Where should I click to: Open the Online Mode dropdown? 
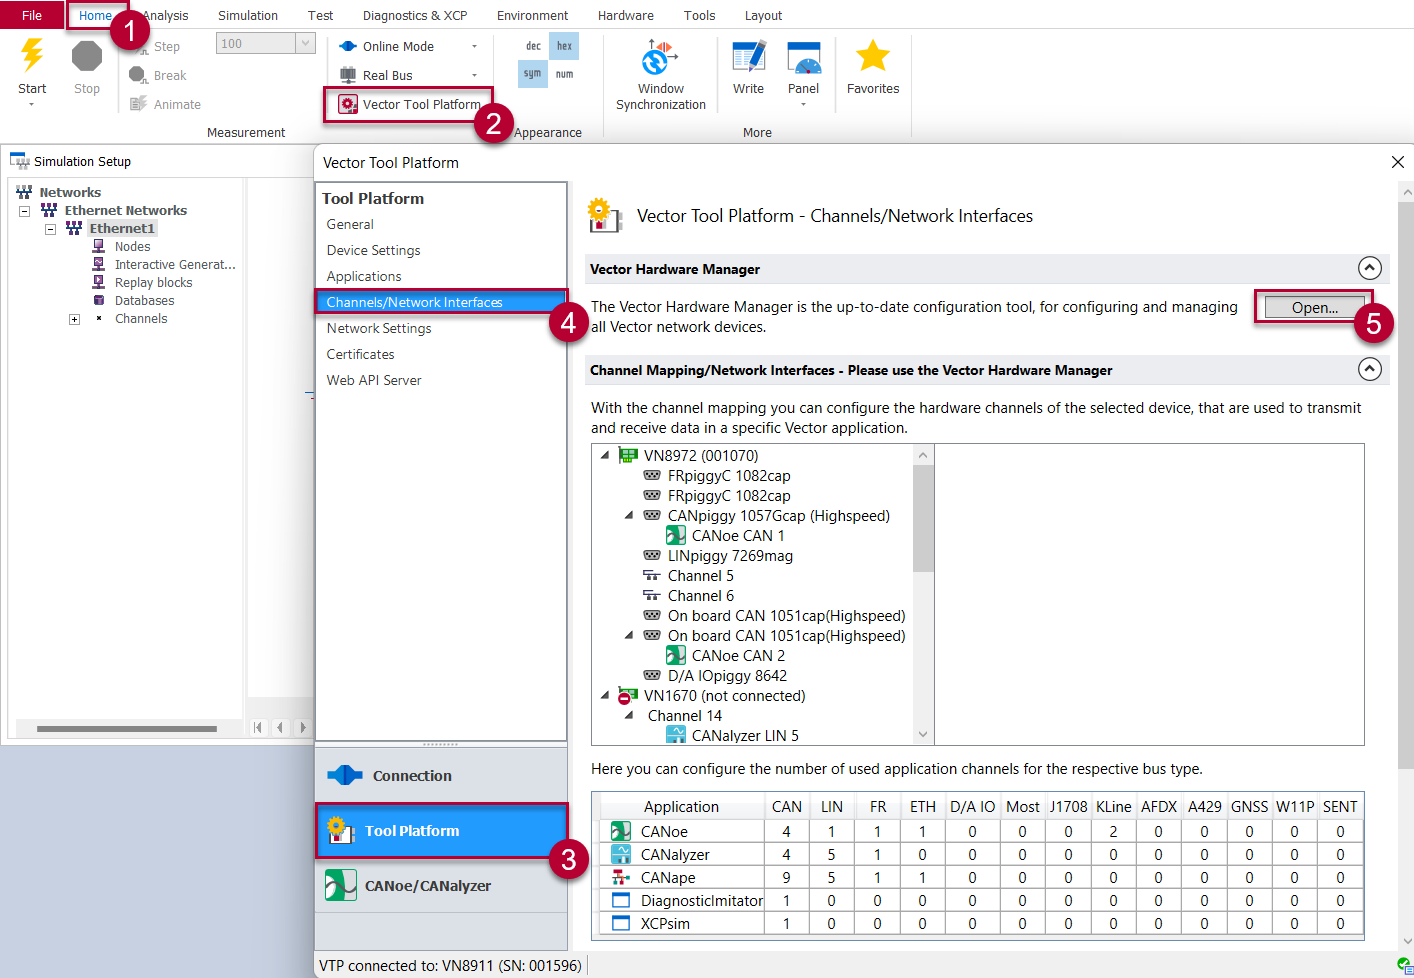click(474, 47)
